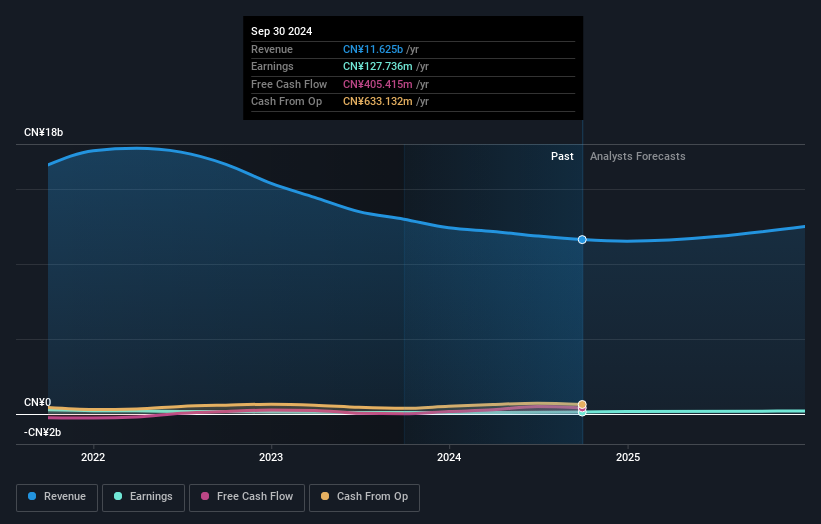821x524 pixels.
Task: Click the orange Cash From Op data point
Action: [x=582, y=404]
